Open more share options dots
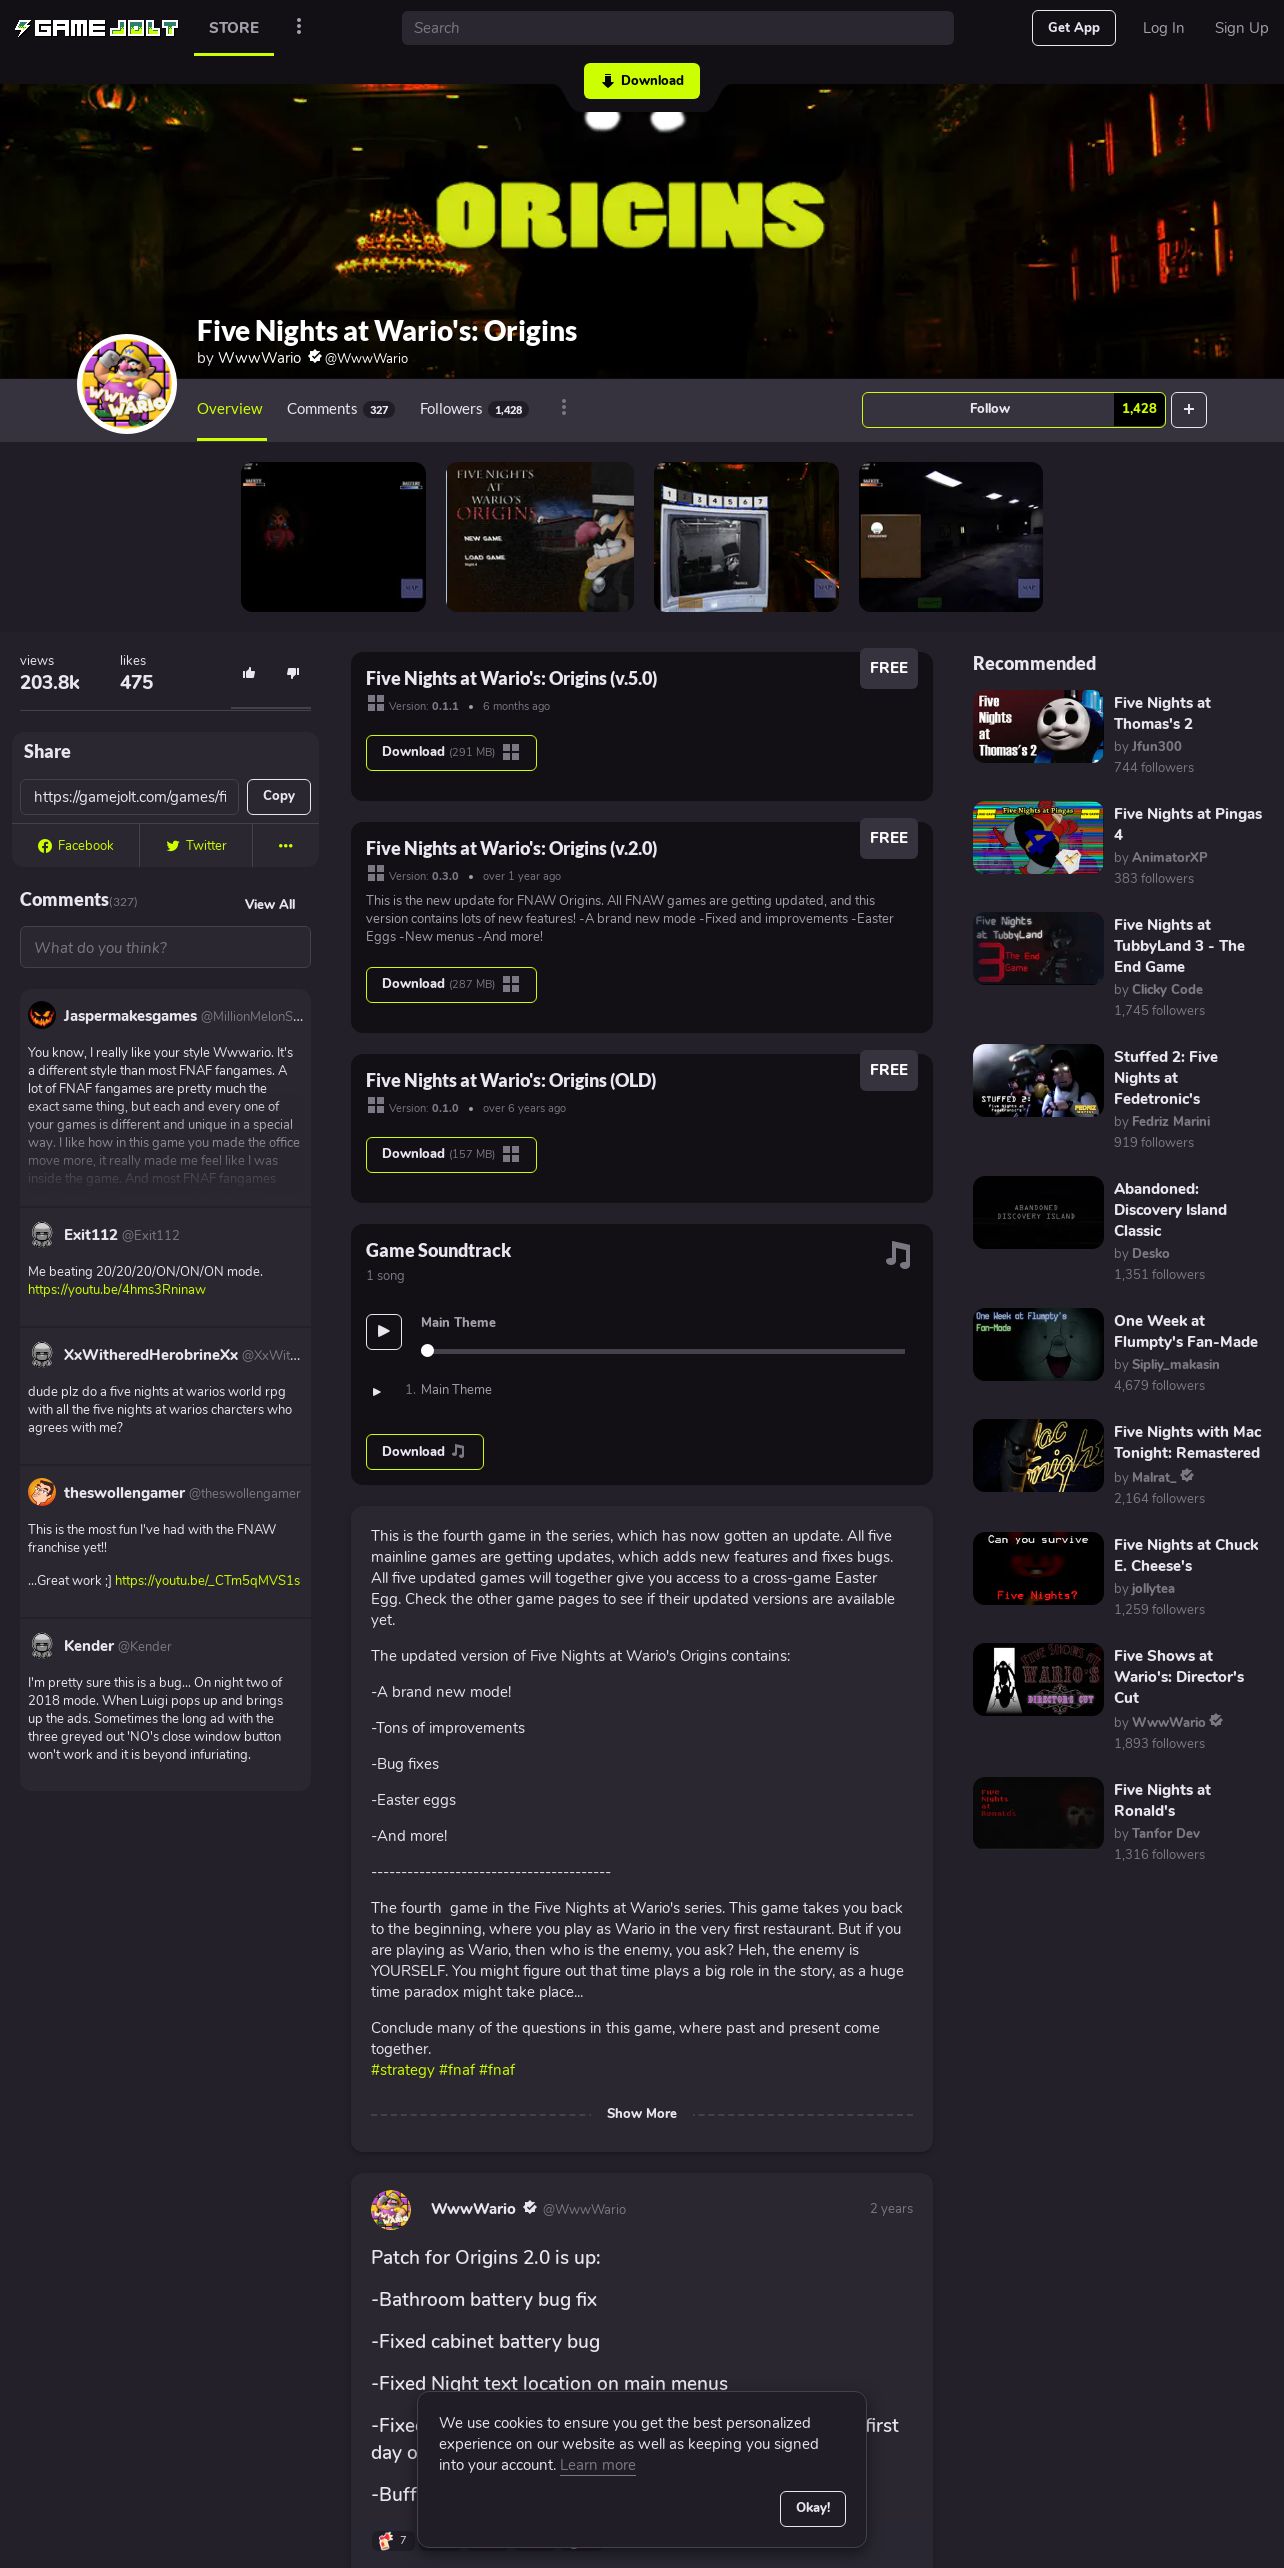This screenshot has height=2568, width=1284. [286, 846]
